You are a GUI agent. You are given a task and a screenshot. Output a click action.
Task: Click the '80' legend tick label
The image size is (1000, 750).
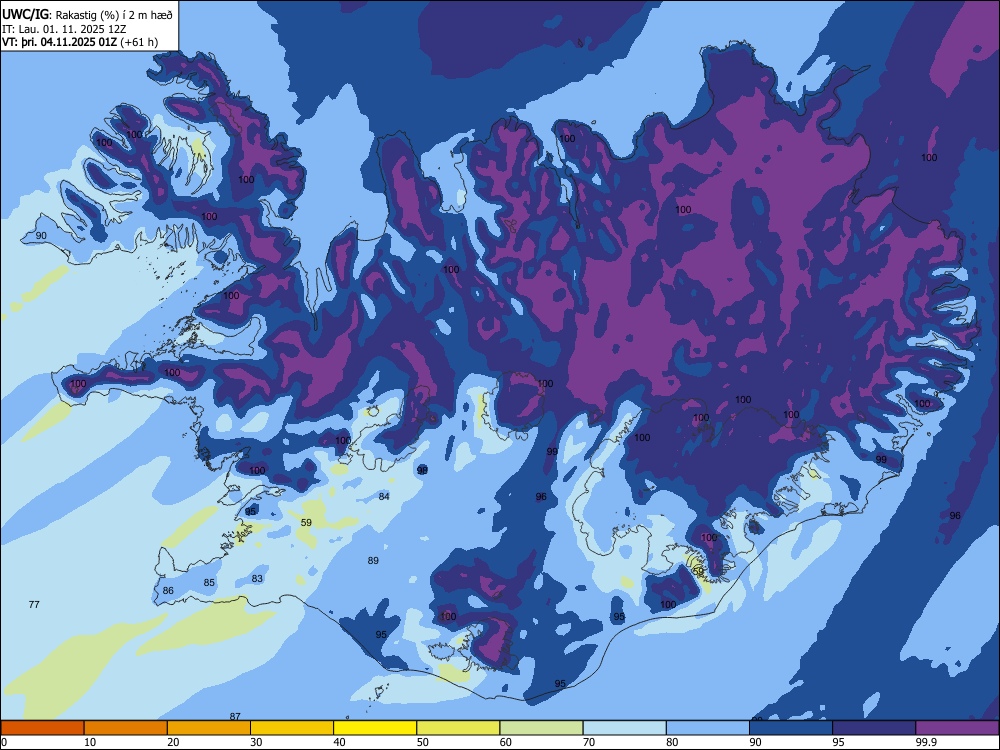[x=672, y=742]
